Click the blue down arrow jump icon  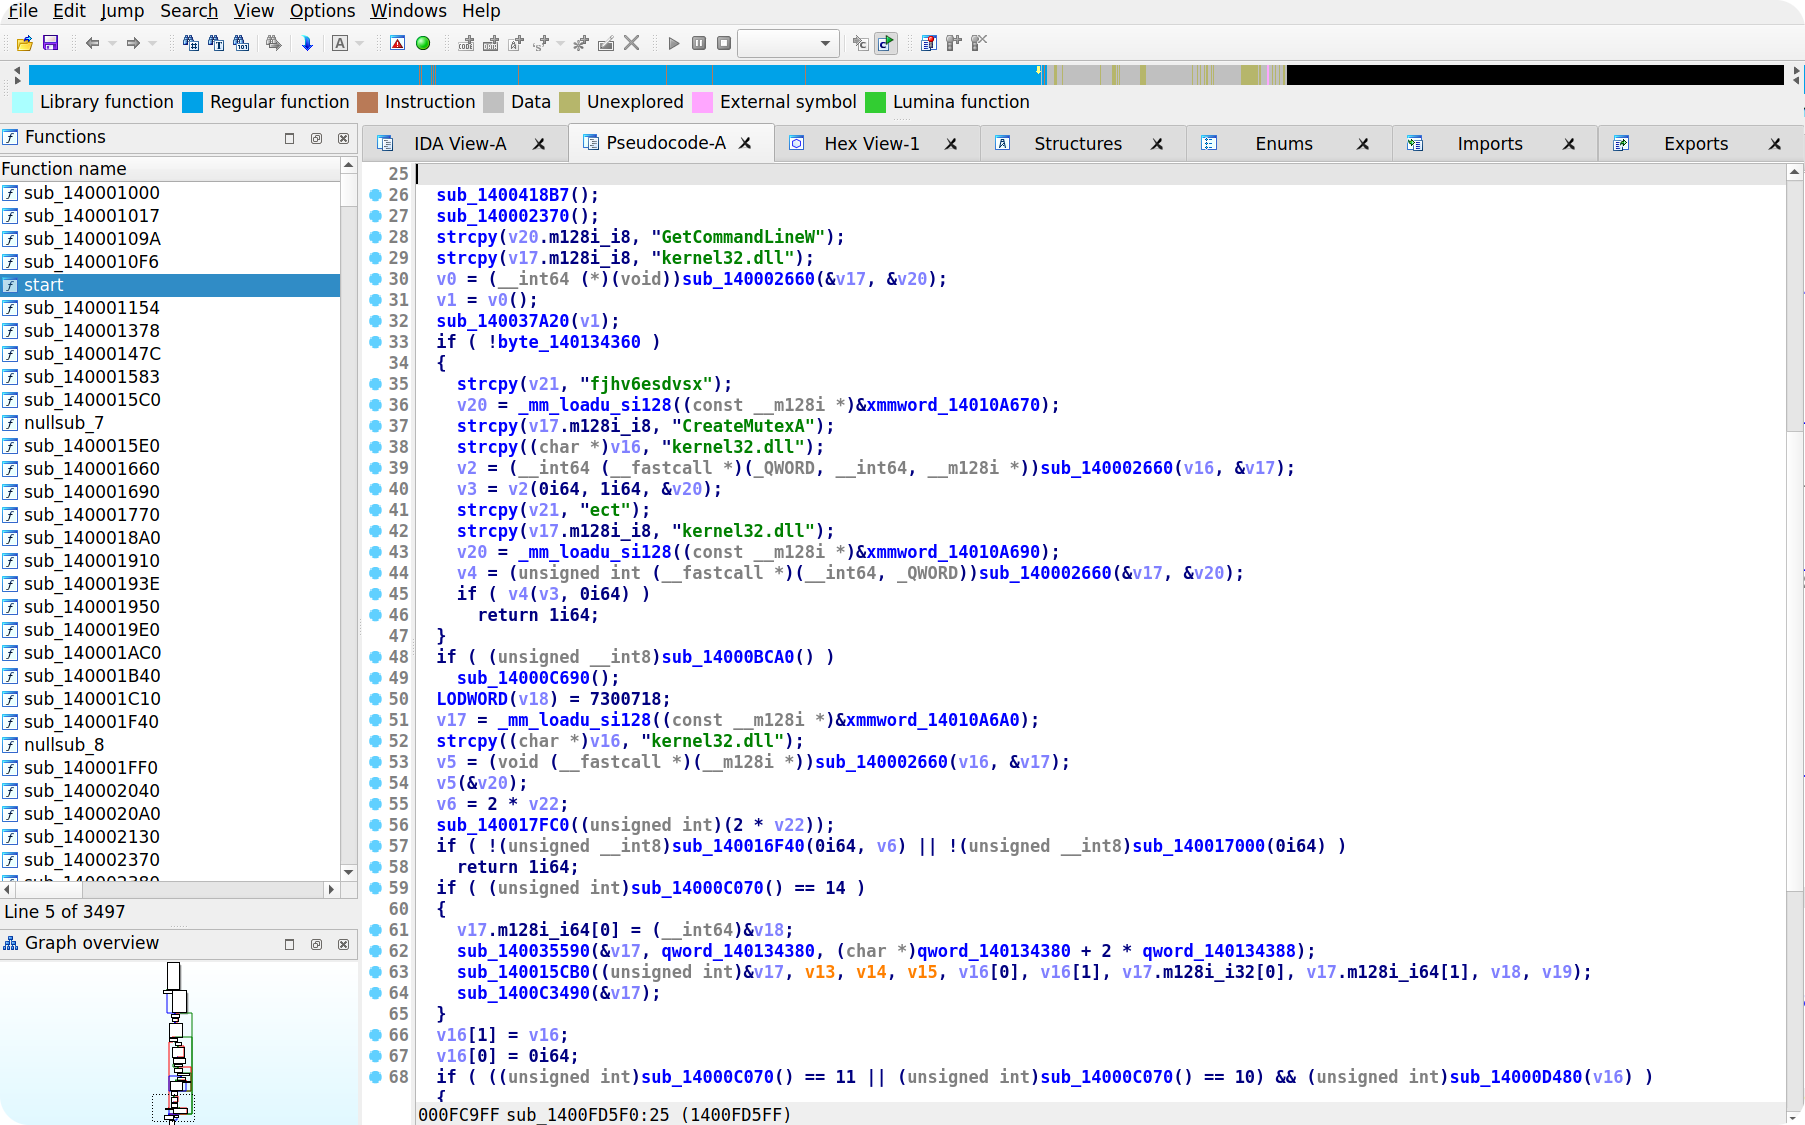(307, 43)
